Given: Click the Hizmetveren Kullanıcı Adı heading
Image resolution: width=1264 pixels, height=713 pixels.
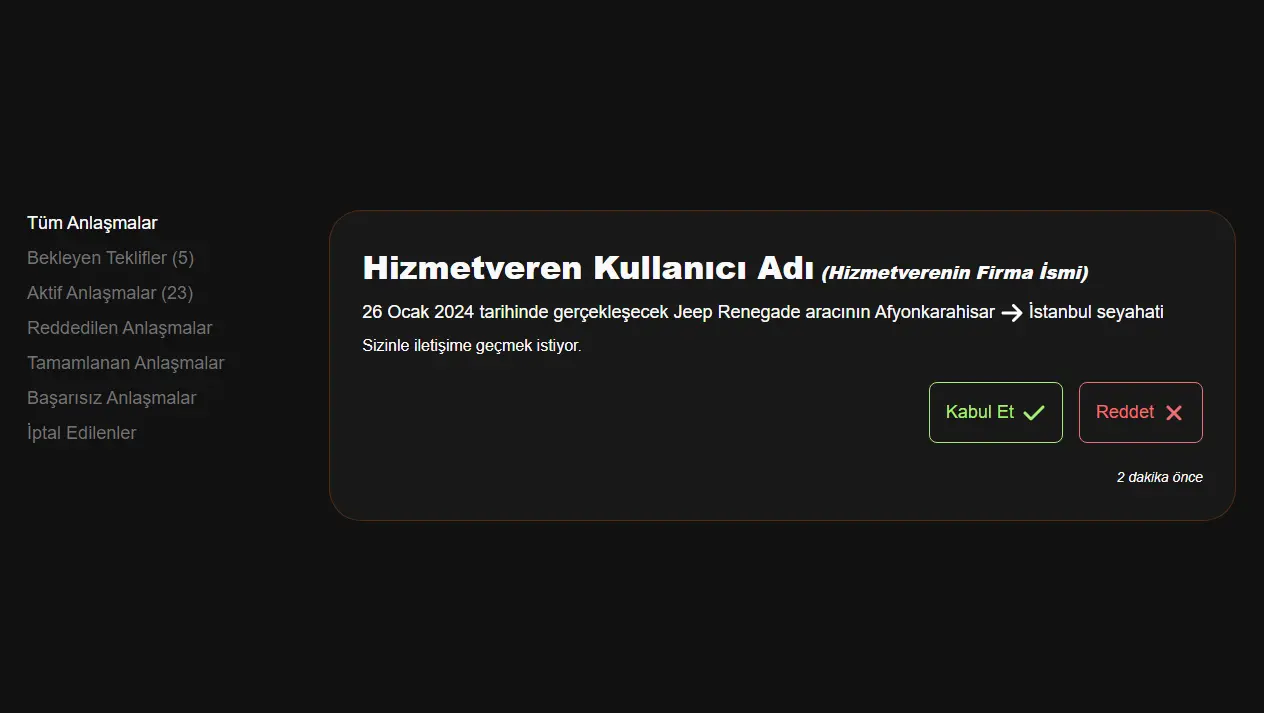Looking at the screenshot, I should coord(588,268).
